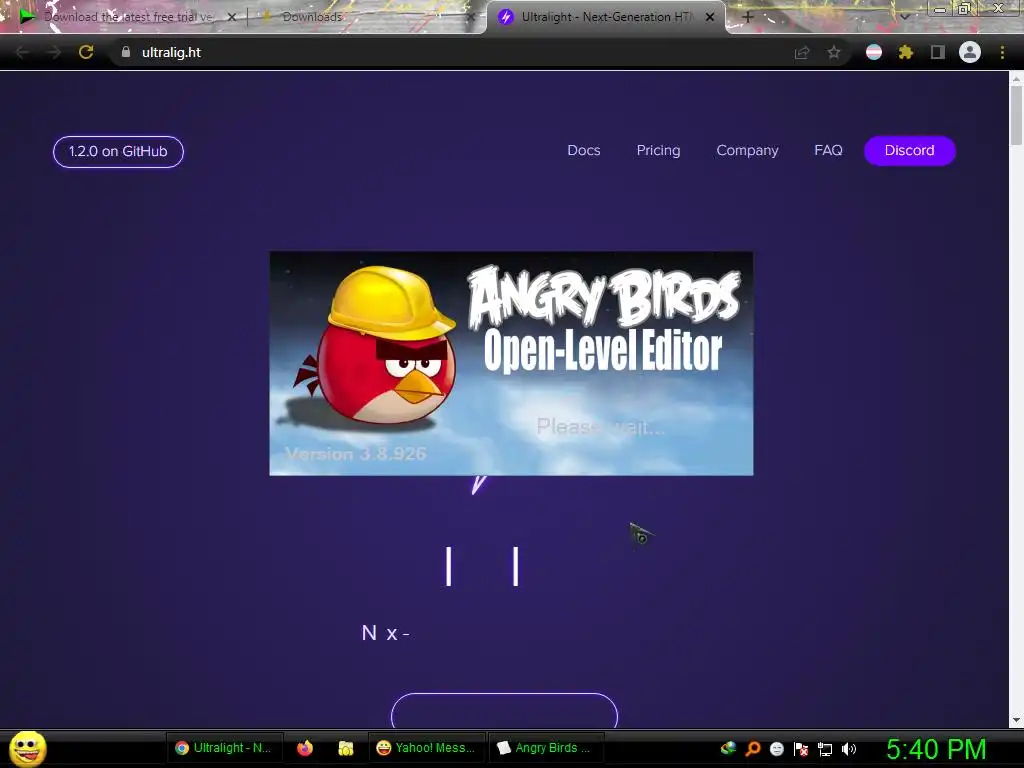Close the Ultralight tab
The image size is (1024, 768).
click(710, 17)
